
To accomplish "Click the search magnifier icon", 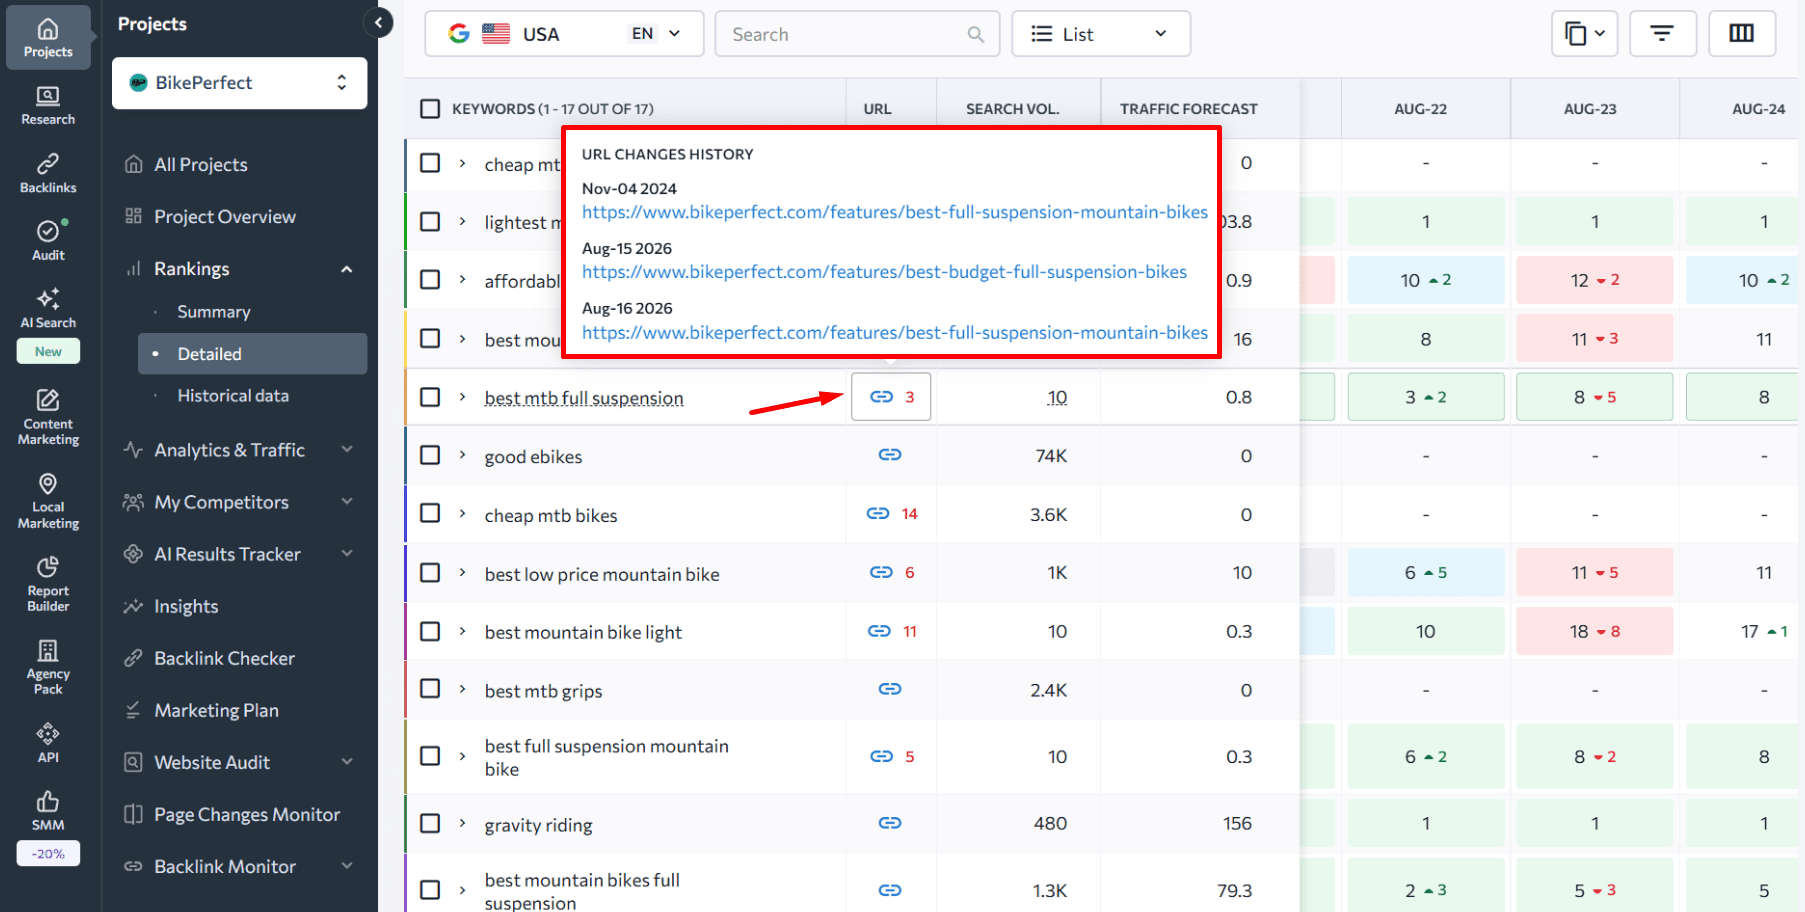I will coord(976,34).
